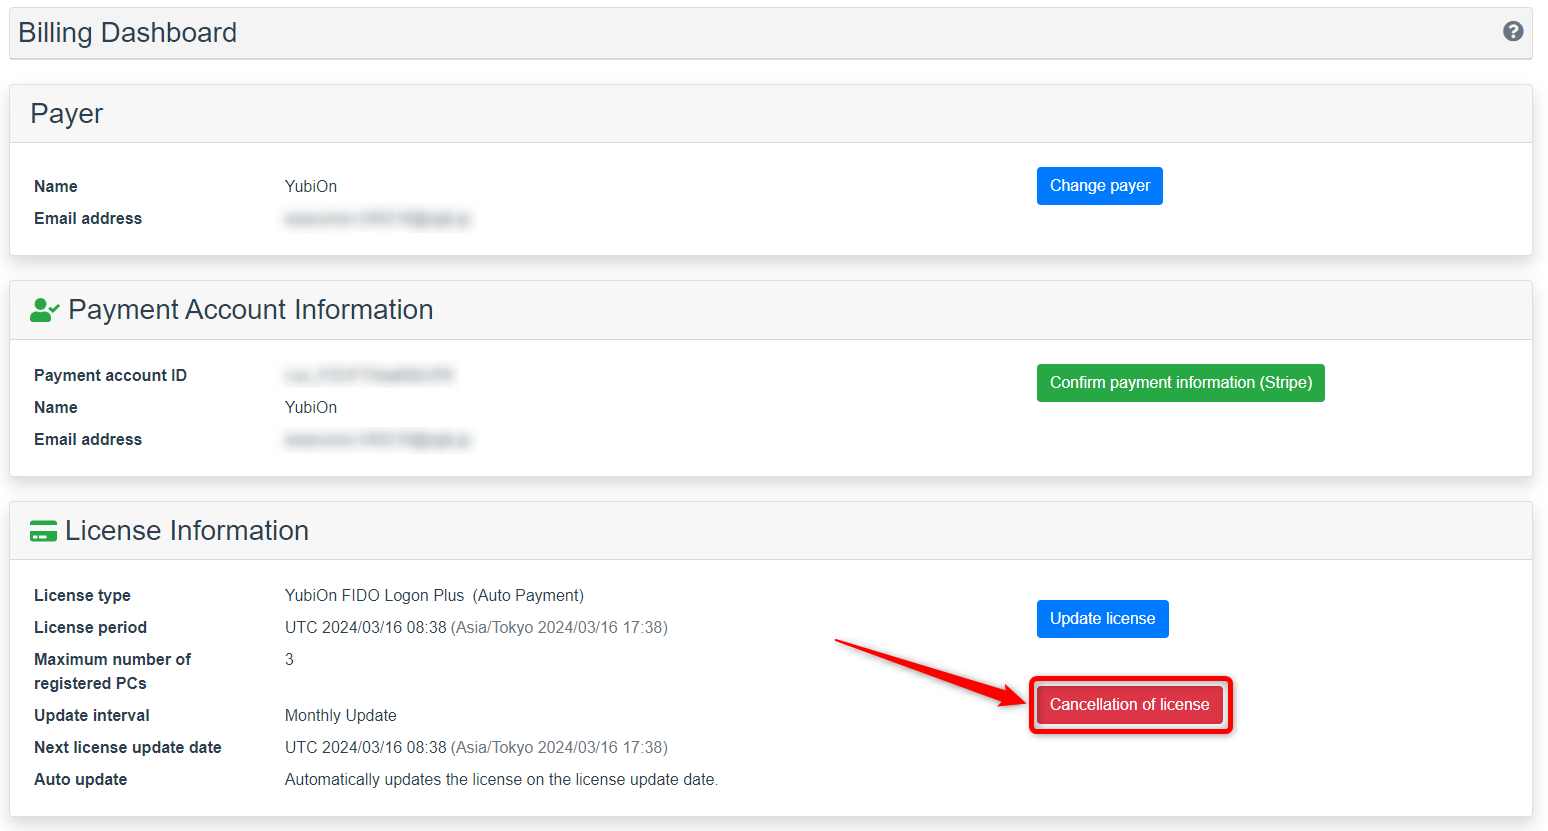The height and width of the screenshot is (831, 1548).
Task: Click the Auto update label
Action: point(80,780)
